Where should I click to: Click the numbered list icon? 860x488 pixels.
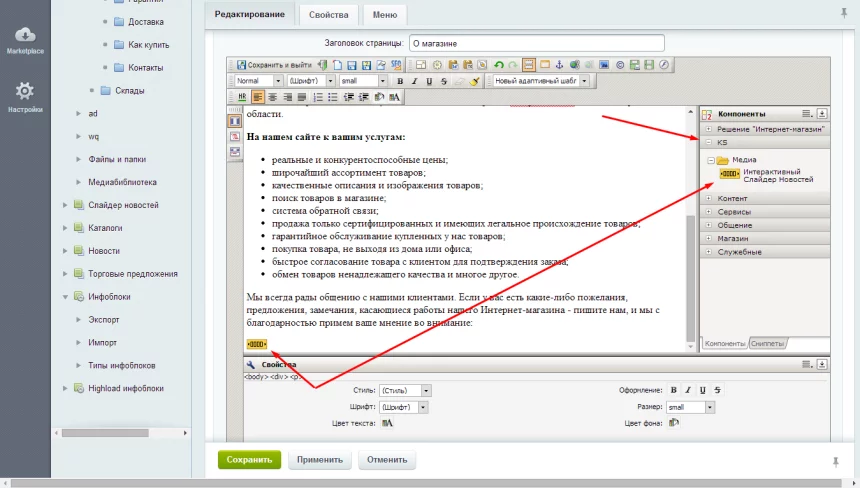tap(319, 97)
